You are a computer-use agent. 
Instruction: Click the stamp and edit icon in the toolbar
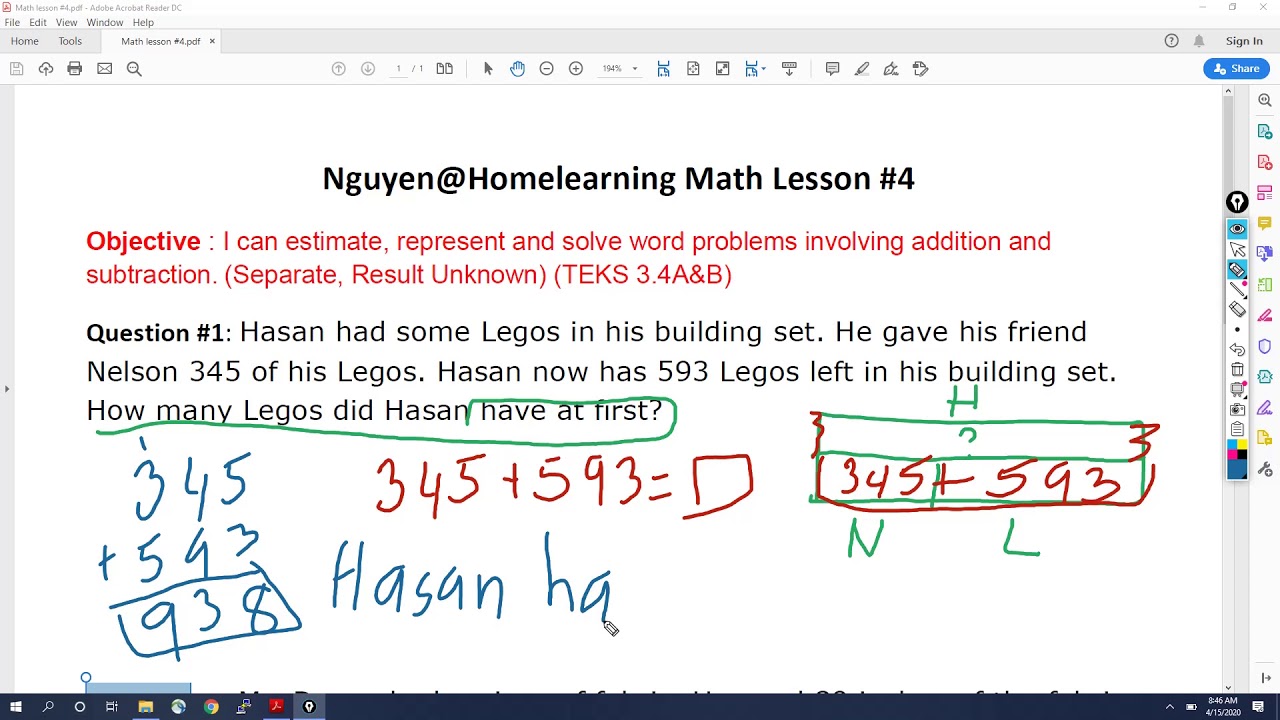coord(921,69)
